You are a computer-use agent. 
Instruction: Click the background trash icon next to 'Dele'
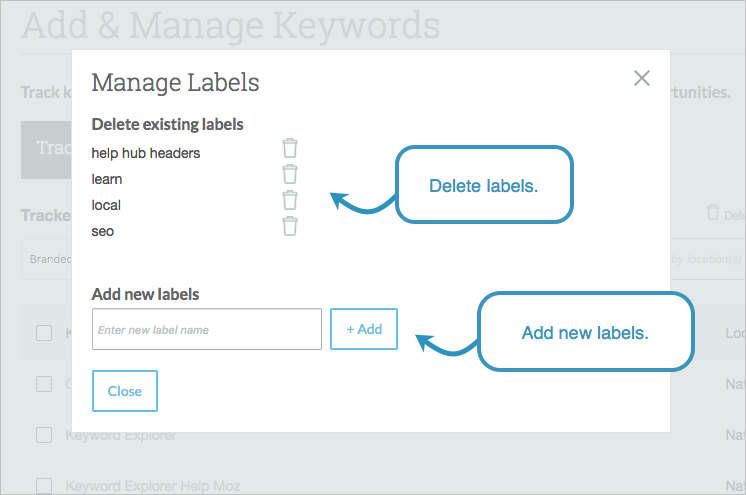pos(713,212)
